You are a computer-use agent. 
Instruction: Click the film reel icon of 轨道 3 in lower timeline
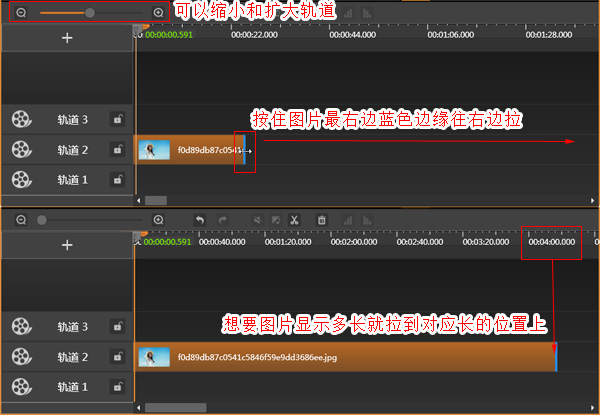click(x=21, y=326)
